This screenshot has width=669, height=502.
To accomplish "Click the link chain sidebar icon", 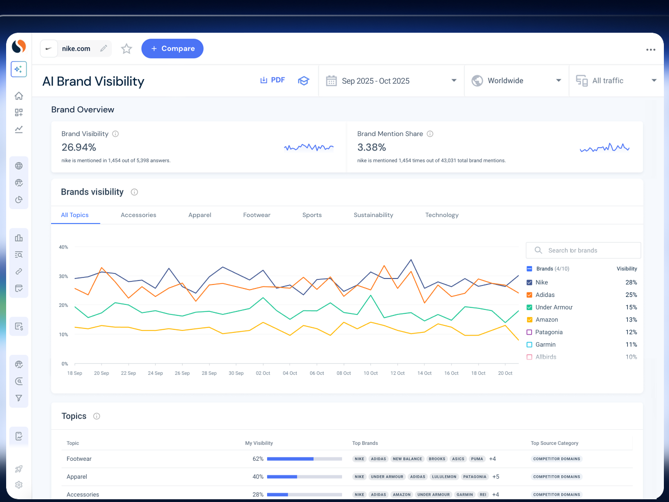I will (x=19, y=272).
